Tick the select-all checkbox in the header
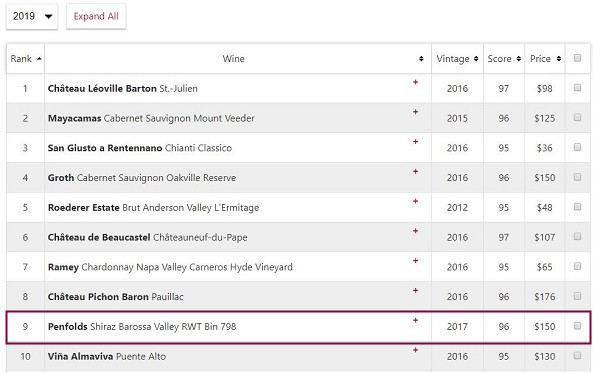 (577, 58)
